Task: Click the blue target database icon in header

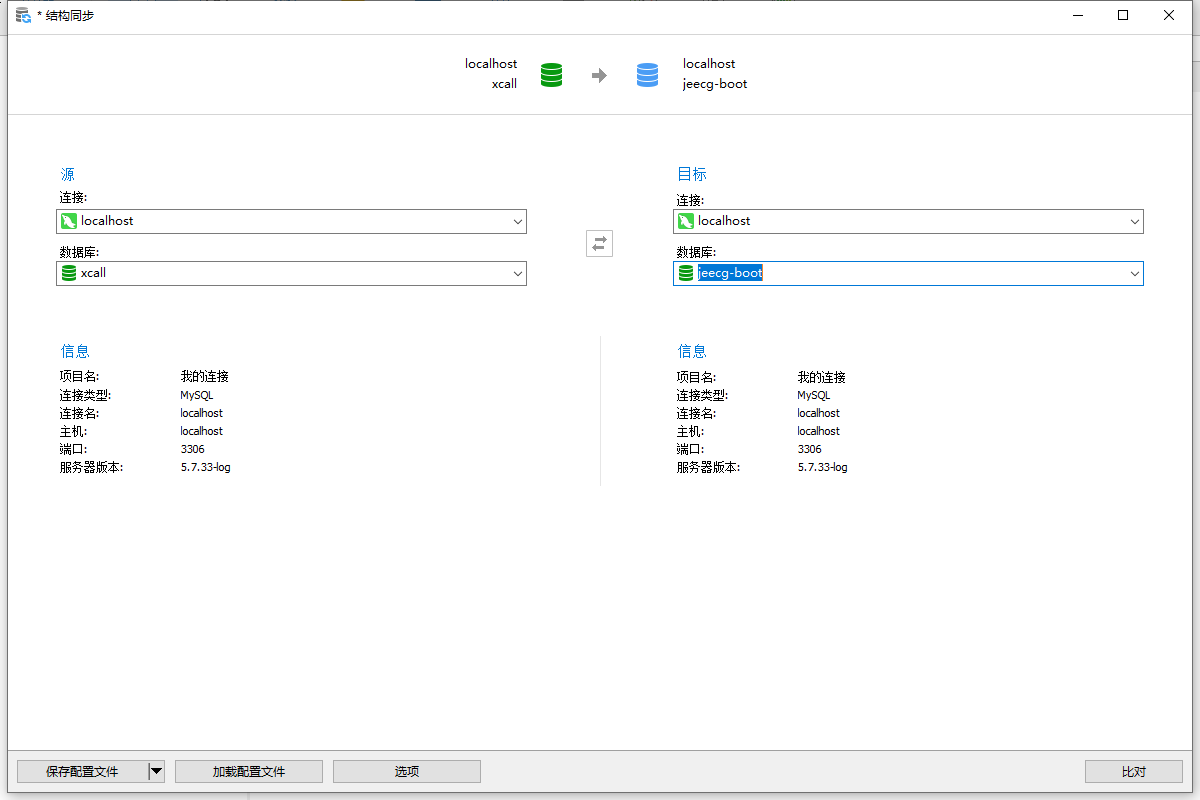Action: pyautogui.click(x=647, y=74)
